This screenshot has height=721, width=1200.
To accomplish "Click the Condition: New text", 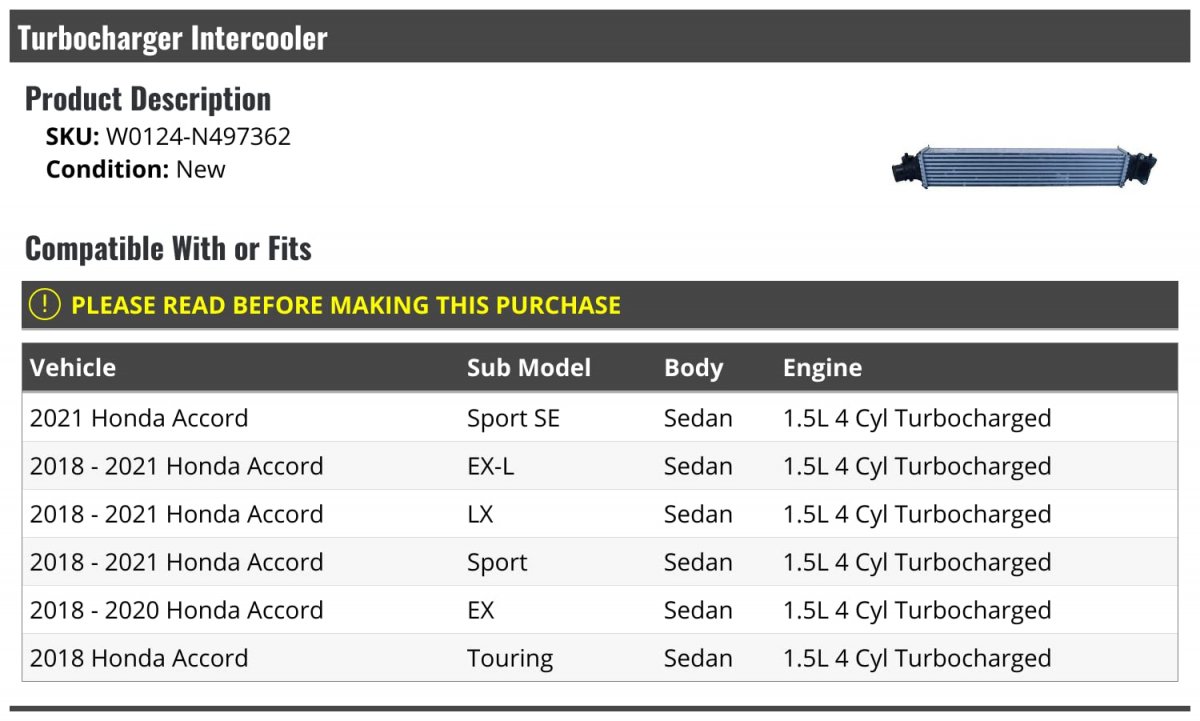I will 136,170.
